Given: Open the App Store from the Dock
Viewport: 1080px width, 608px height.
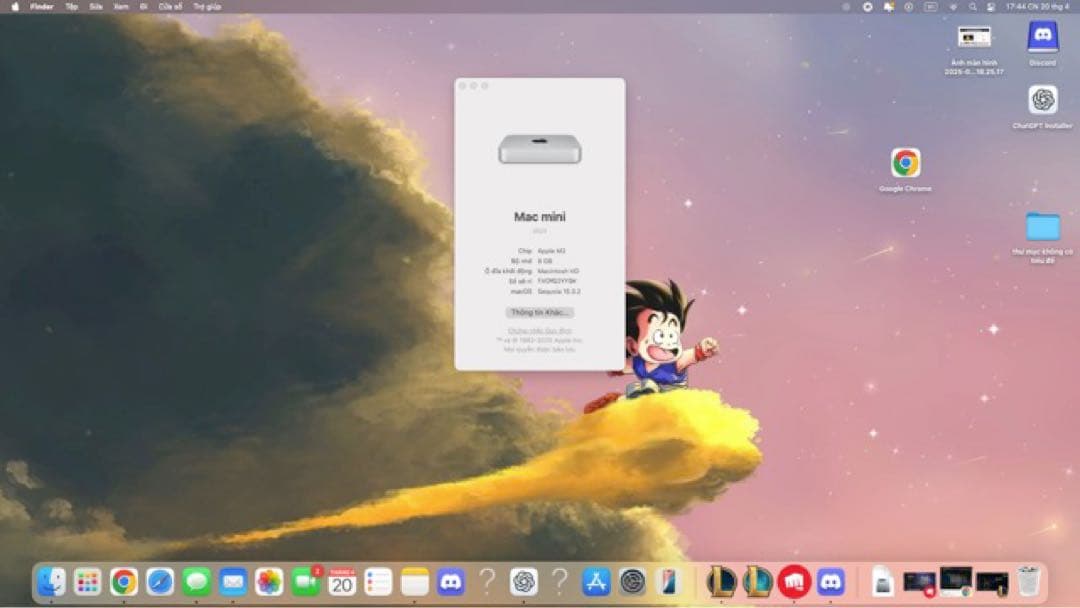Looking at the screenshot, I should (x=595, y=585).
